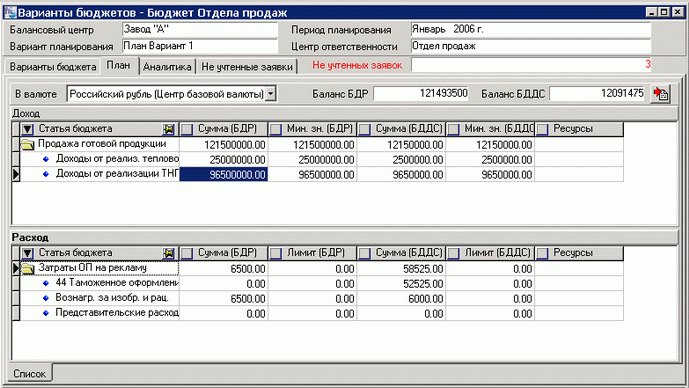689x388 pixels.
Task: Click bullet icon of 44 Таможенное оформление
Action: (x=46, y=283)
